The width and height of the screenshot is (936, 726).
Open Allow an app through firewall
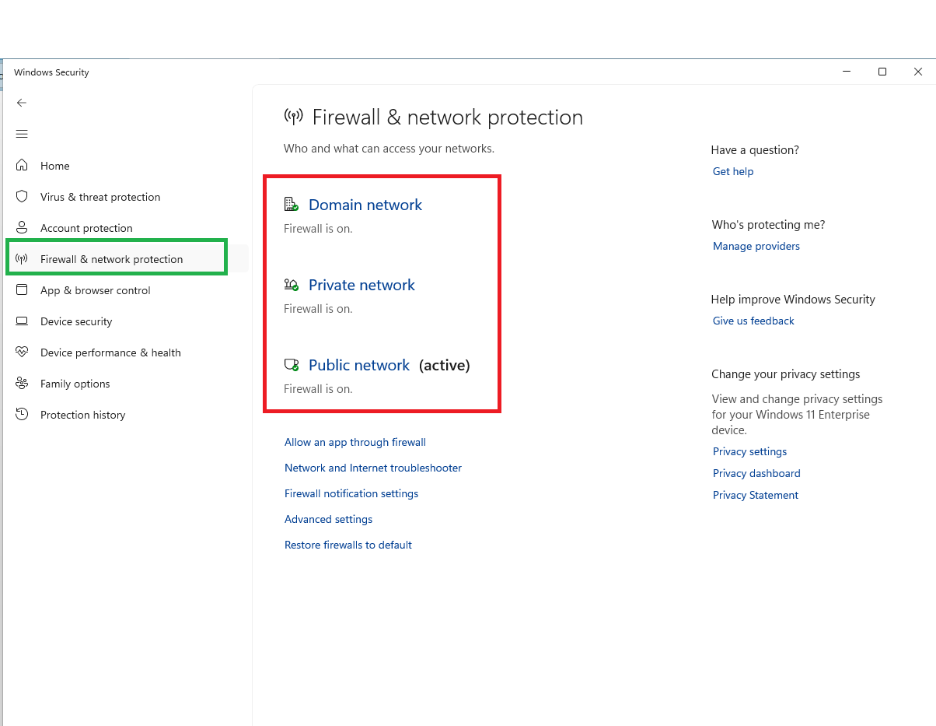tap(355, 442)
